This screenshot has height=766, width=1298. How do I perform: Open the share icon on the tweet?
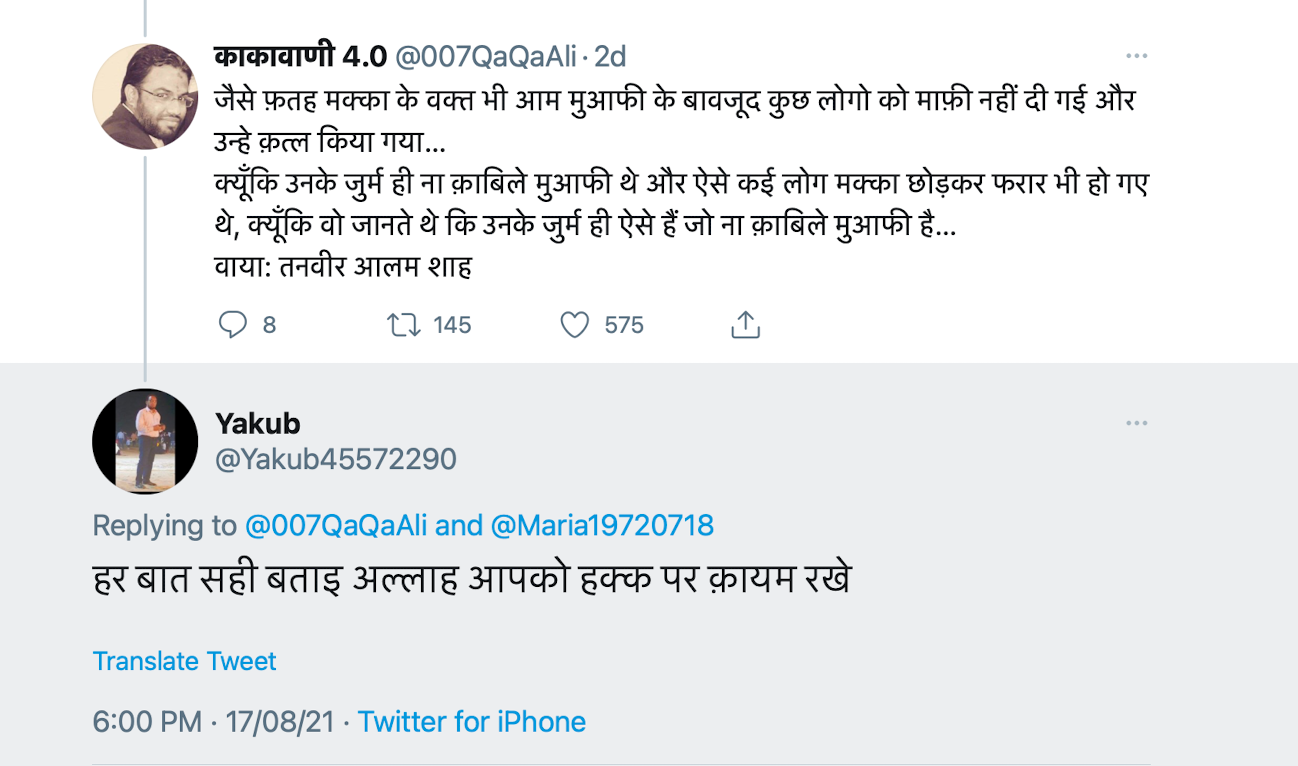coord(746,325)
